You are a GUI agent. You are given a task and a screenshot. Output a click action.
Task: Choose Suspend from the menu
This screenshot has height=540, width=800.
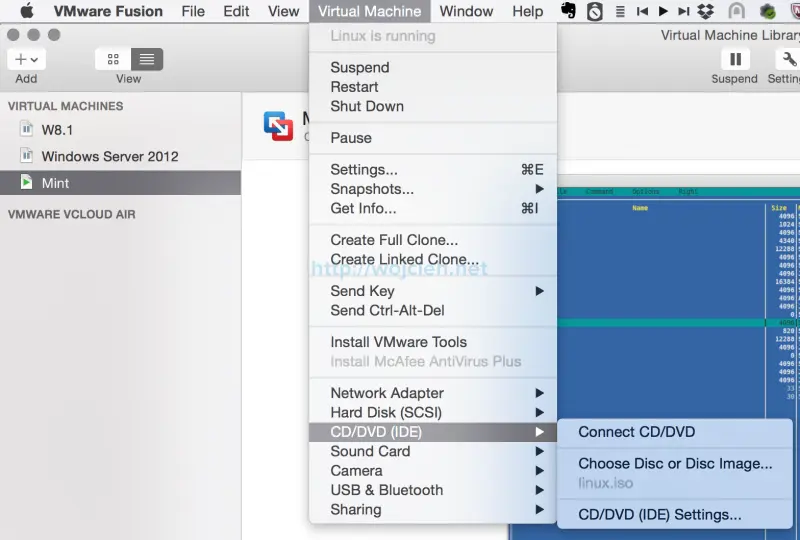coord(433,67)
